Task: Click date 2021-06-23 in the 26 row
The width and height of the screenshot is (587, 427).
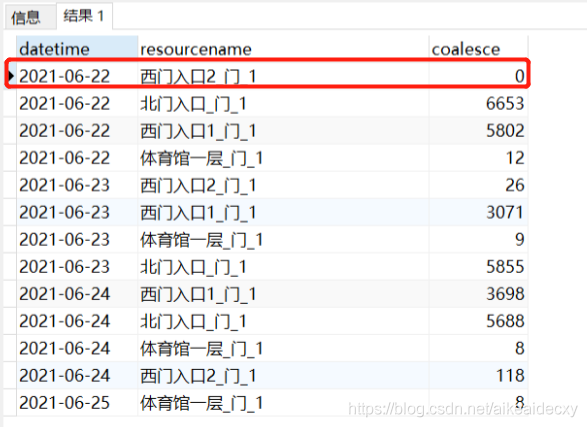Action: (x=64, y=185)
